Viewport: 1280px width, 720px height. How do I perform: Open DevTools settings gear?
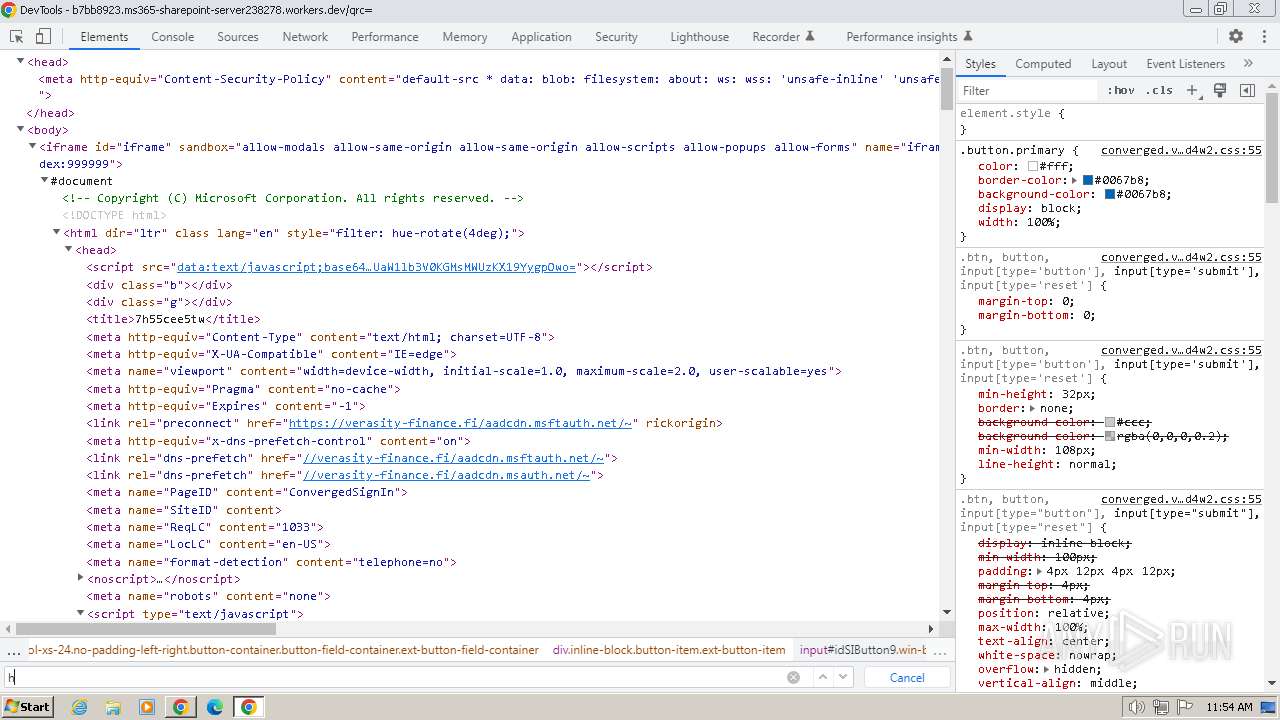[1236, 36]
